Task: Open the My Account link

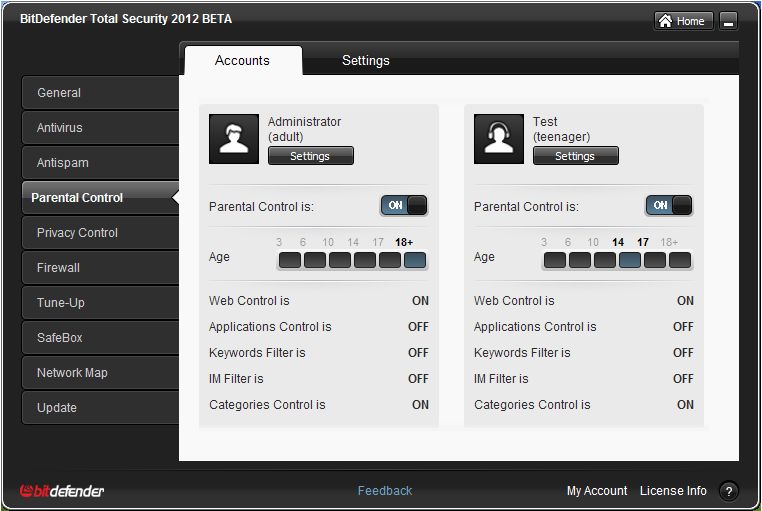Action: [597, 491]
